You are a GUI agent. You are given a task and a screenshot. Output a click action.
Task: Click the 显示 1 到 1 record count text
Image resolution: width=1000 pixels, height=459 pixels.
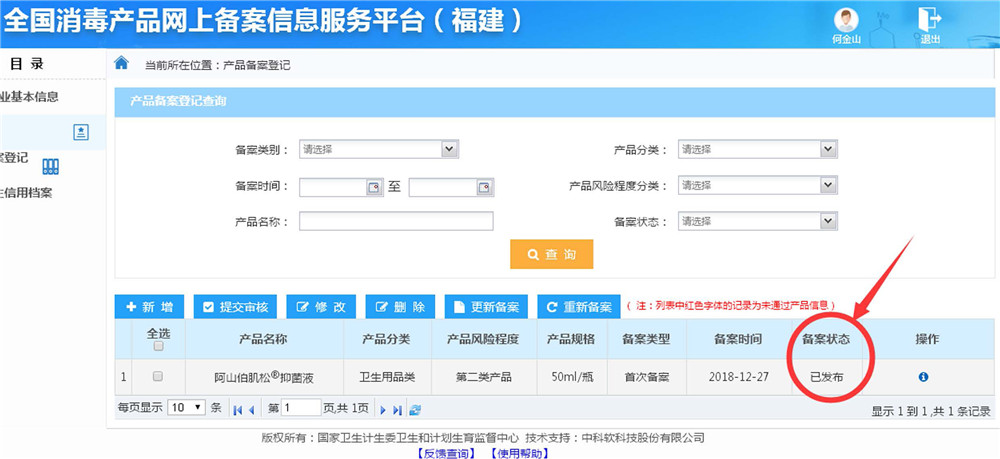click(x=931, y=411)
